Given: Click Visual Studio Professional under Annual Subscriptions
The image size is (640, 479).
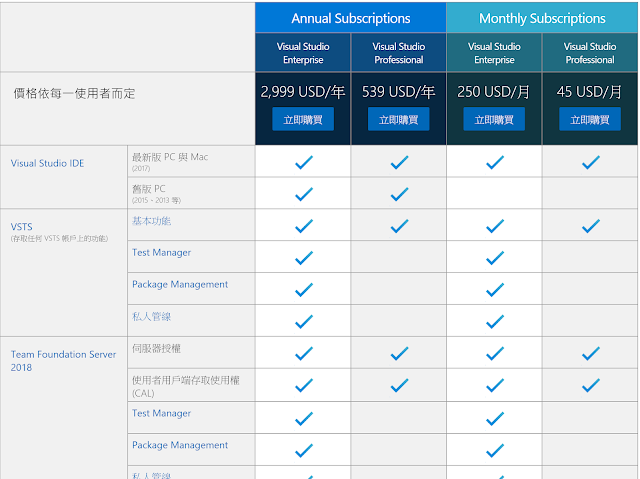Looking at the screenshot, I should point(398,53).
